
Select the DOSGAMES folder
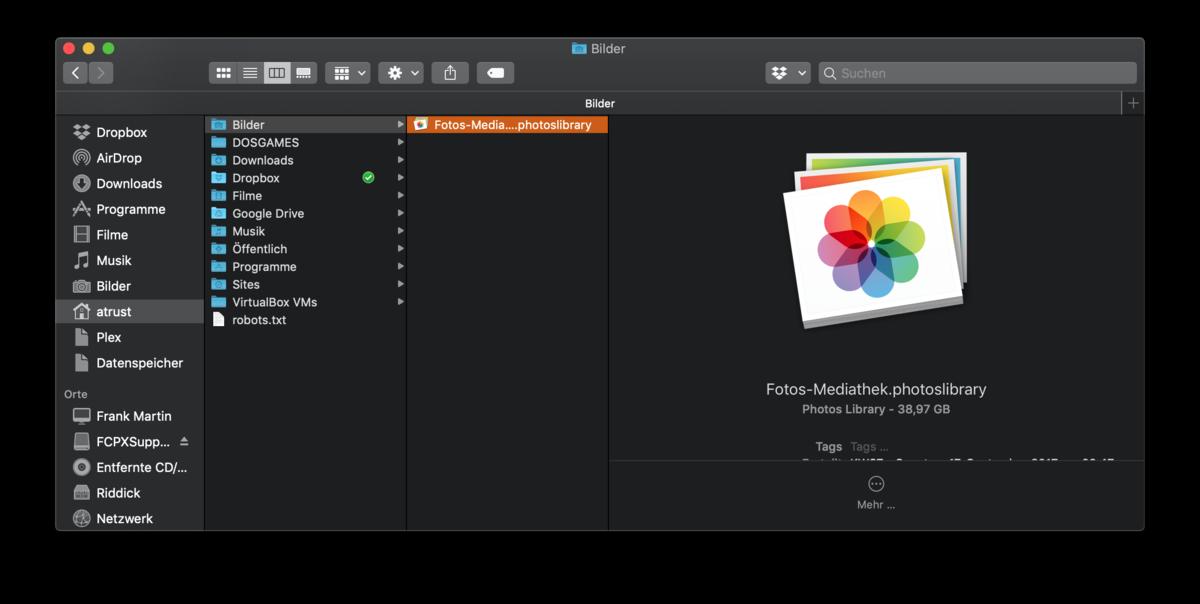pos(306,142)
